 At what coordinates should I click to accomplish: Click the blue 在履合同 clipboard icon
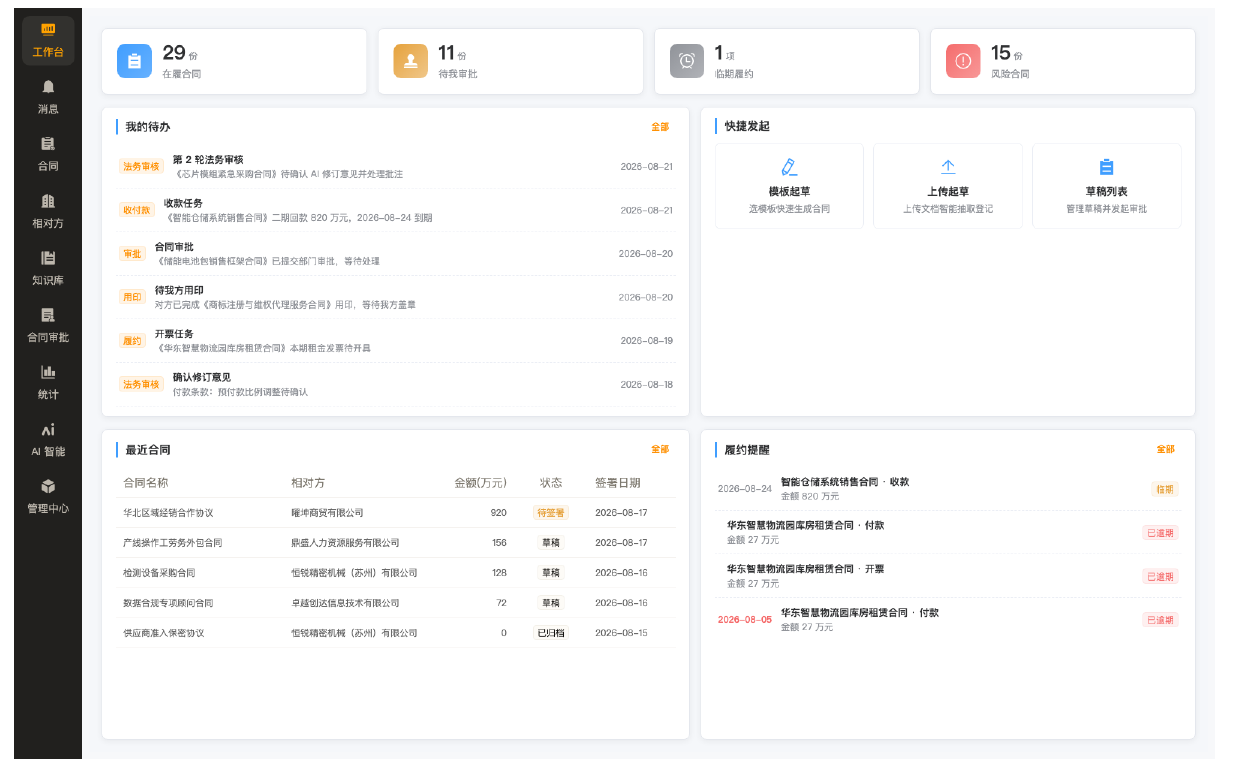pos(135,61)
